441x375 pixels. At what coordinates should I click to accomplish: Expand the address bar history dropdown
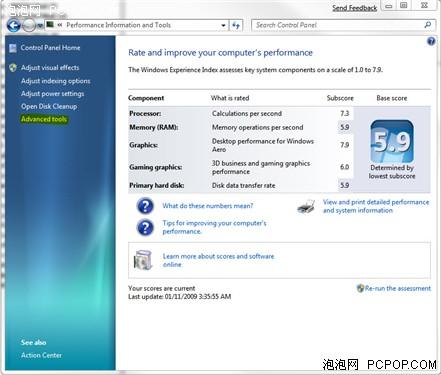(223, 25)
